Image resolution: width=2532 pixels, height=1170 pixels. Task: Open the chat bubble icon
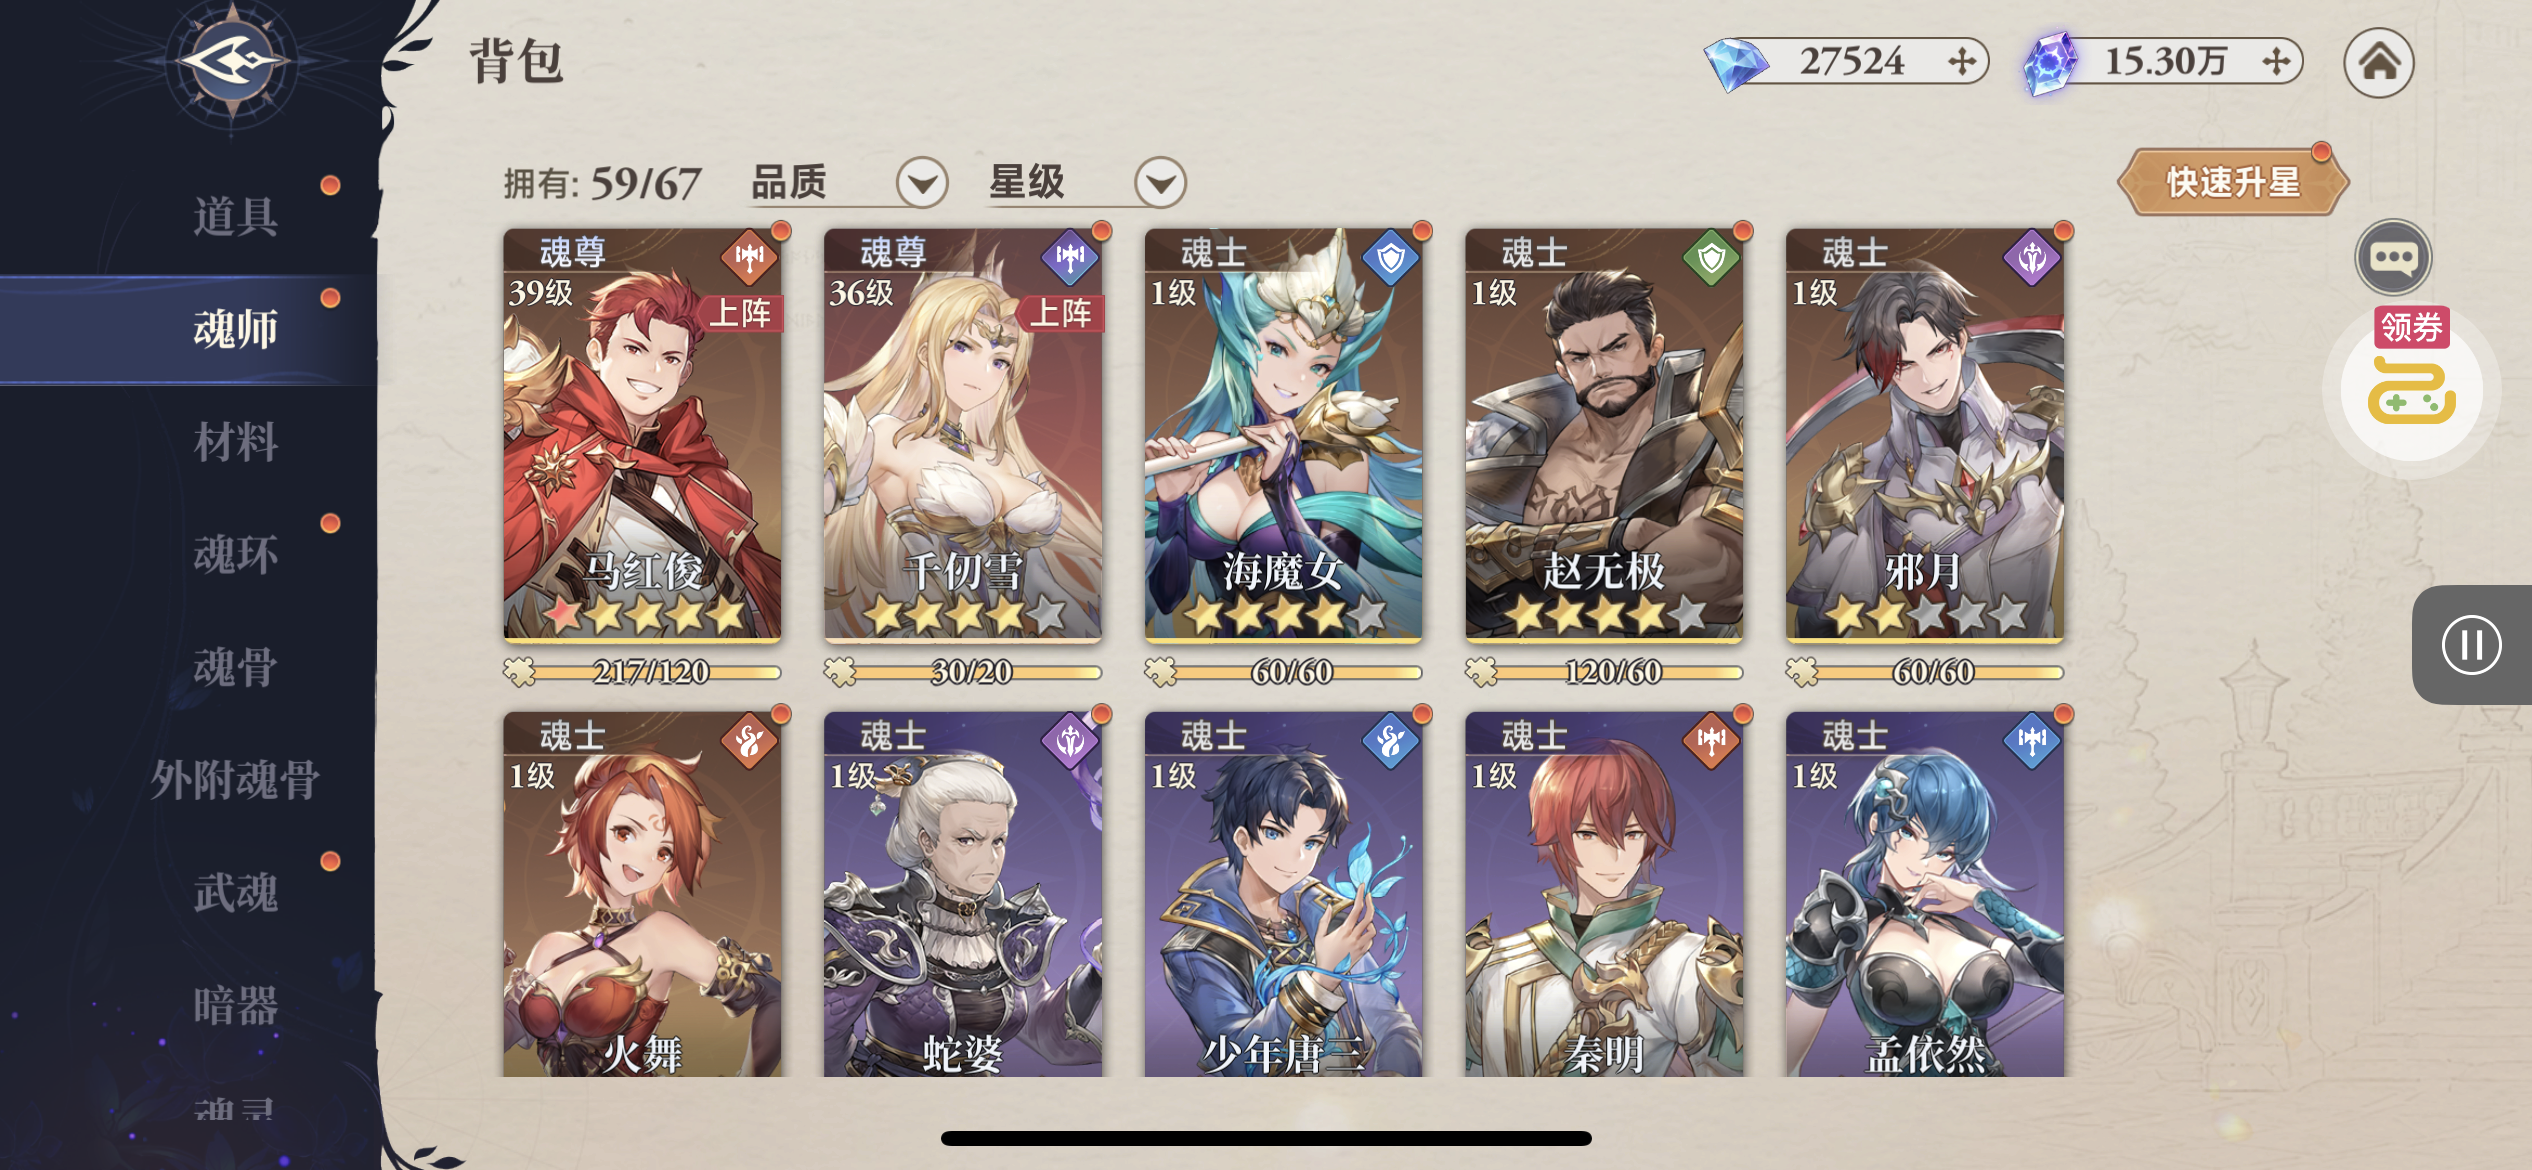[2393, 257]
